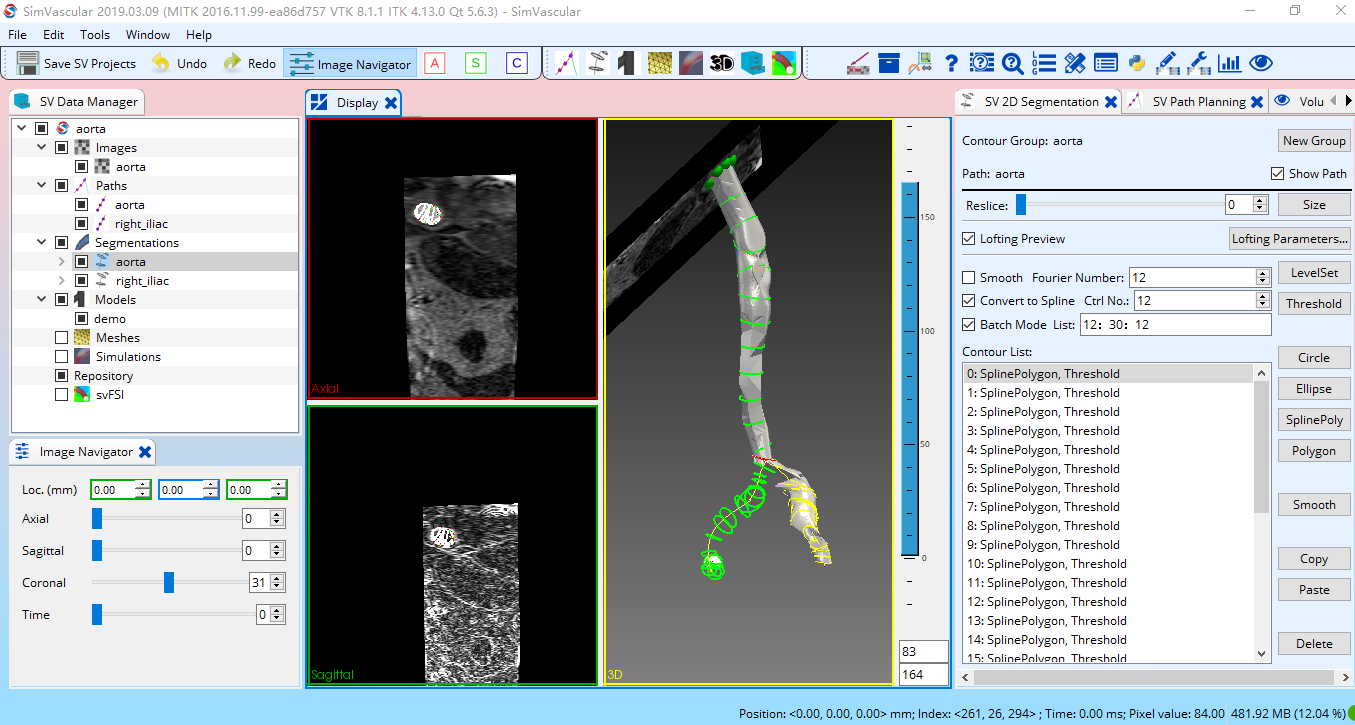
Task: Toggle the Show Path checkbox
Action: 1277,174
